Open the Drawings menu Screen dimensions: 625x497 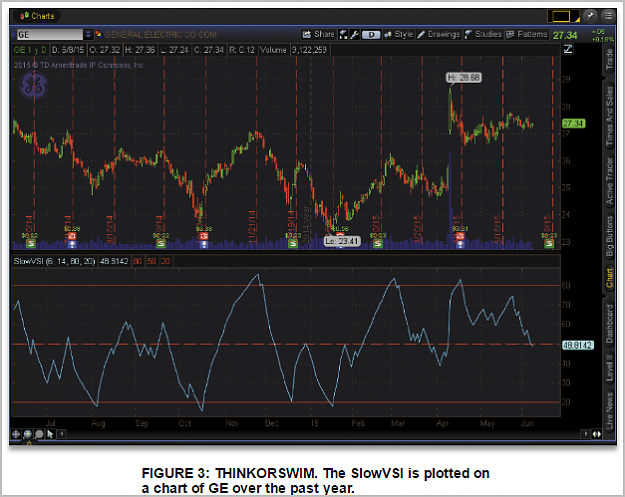438,35
